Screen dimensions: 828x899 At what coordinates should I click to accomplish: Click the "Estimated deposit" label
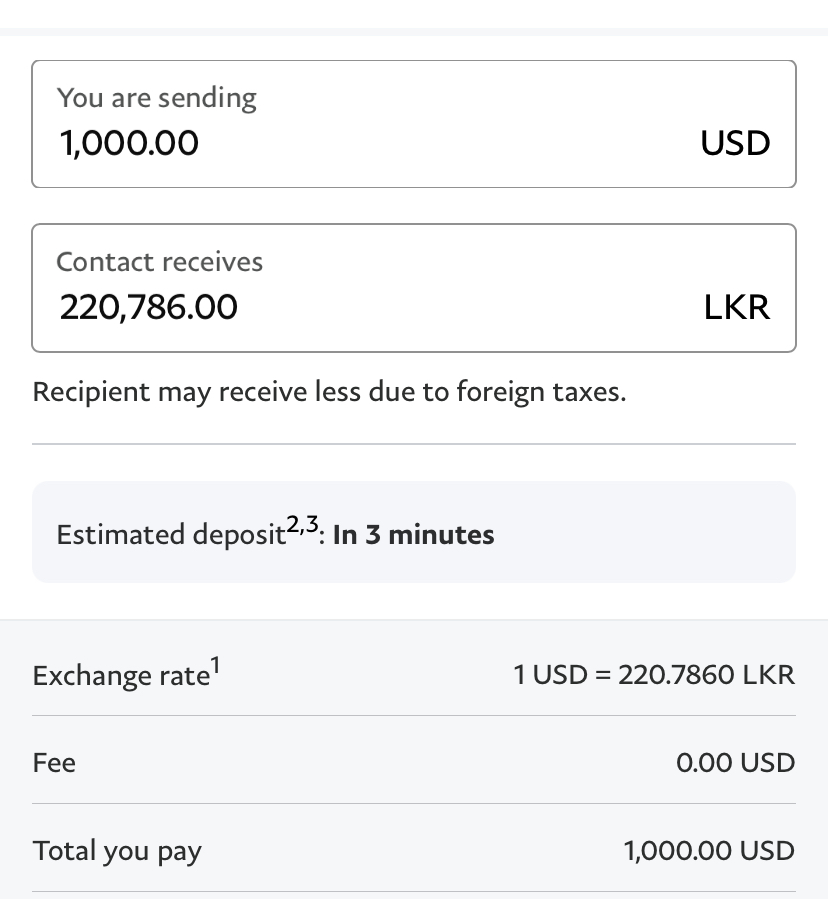(171, 534)
